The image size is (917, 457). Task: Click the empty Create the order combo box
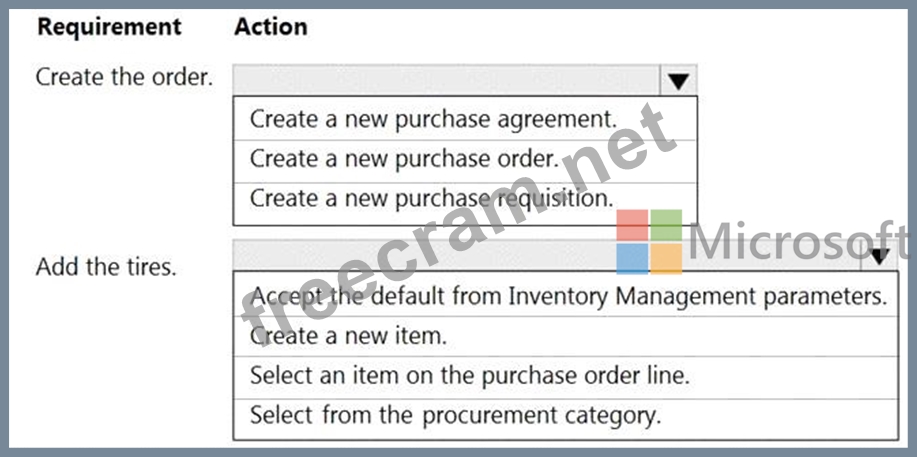446,81
